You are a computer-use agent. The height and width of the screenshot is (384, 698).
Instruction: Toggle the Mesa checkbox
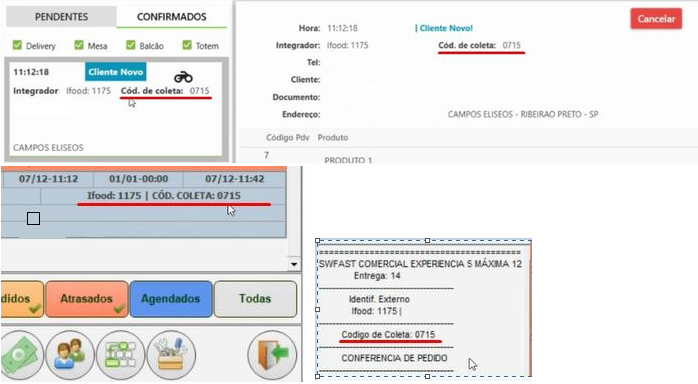pos(79,45)
